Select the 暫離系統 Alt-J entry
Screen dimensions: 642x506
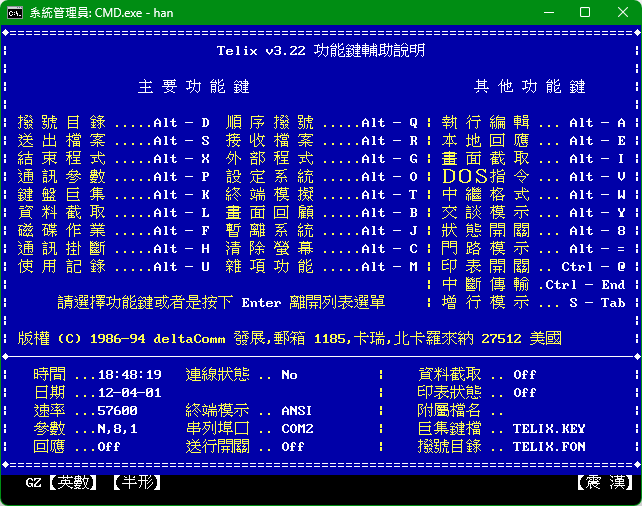pyautogui.click(x=322, y=230)
